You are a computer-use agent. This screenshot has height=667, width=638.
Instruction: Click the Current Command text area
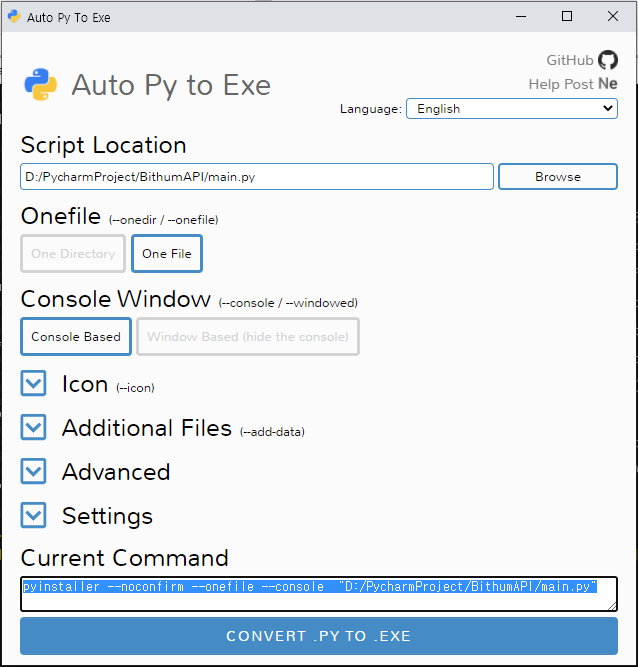319,594
